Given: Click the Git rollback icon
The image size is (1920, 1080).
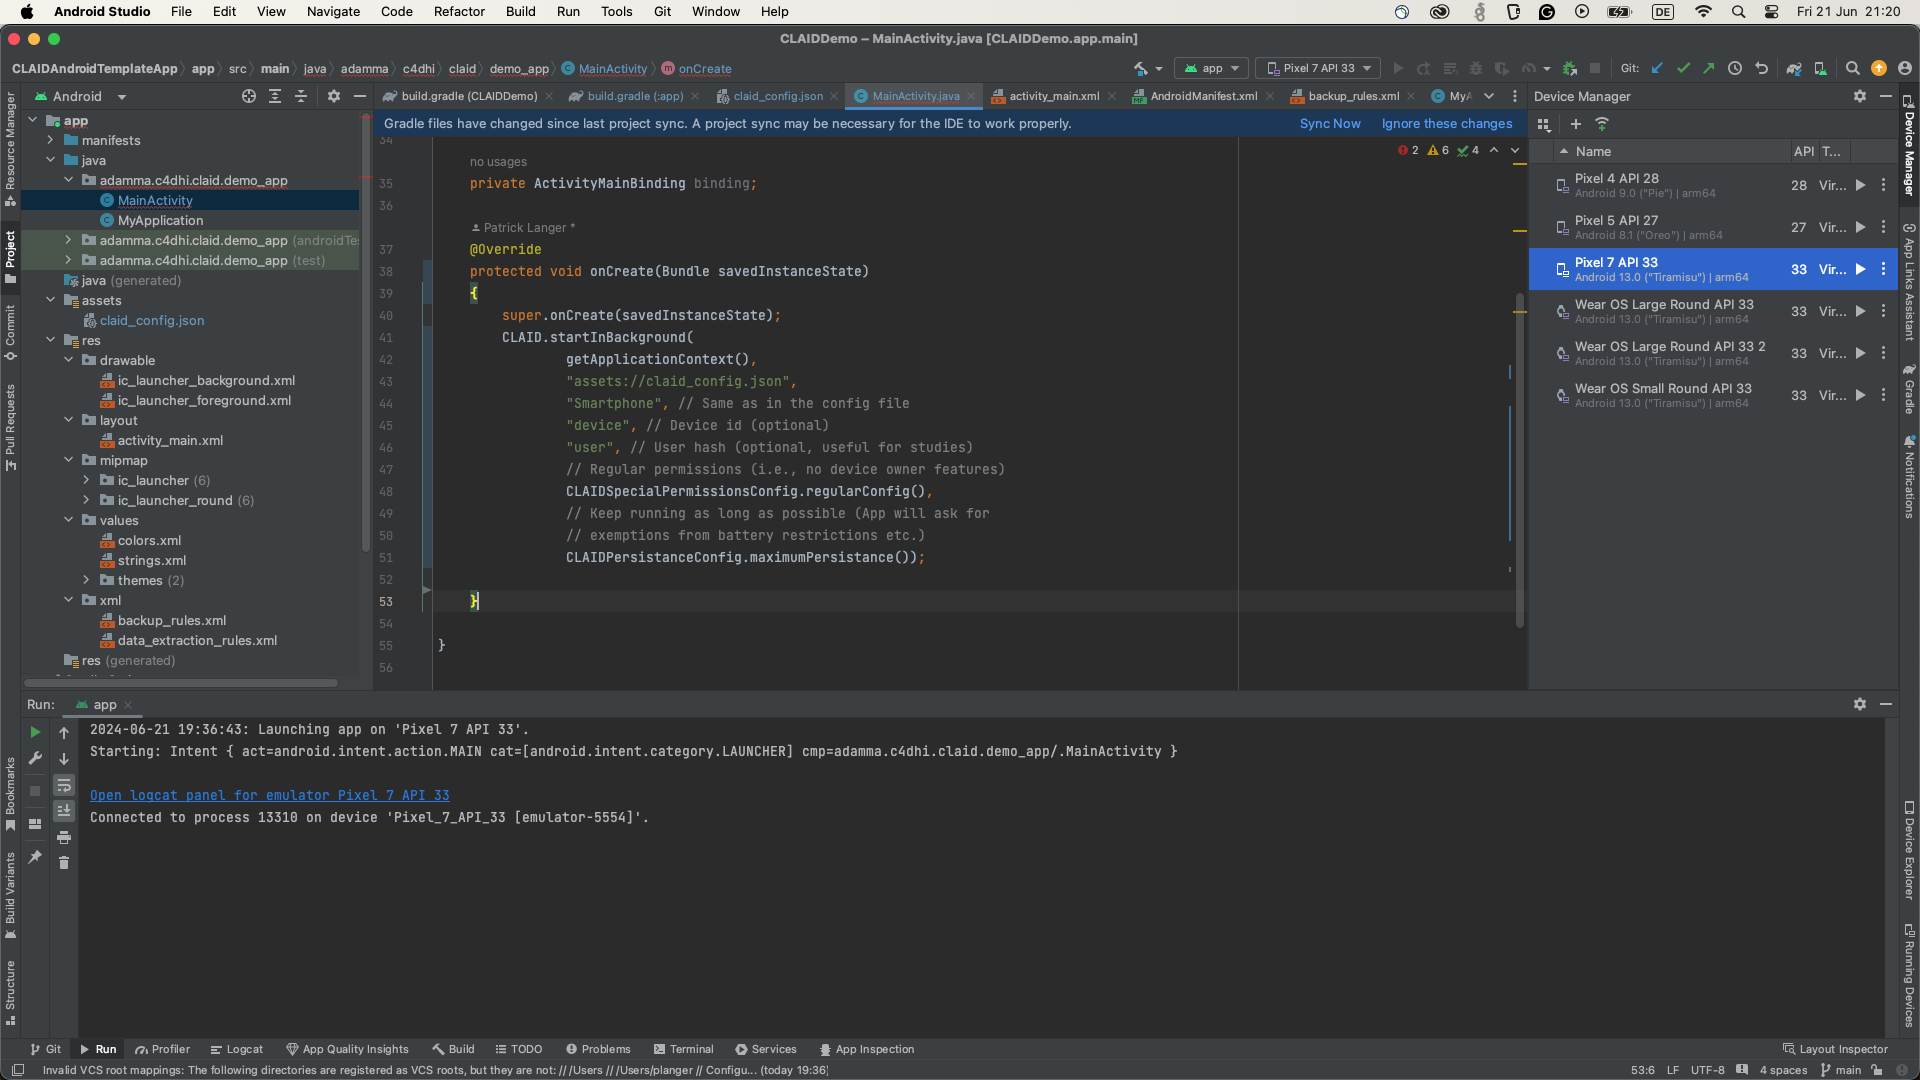Looking at the screenshot, I should click(x=1762, y=69).
